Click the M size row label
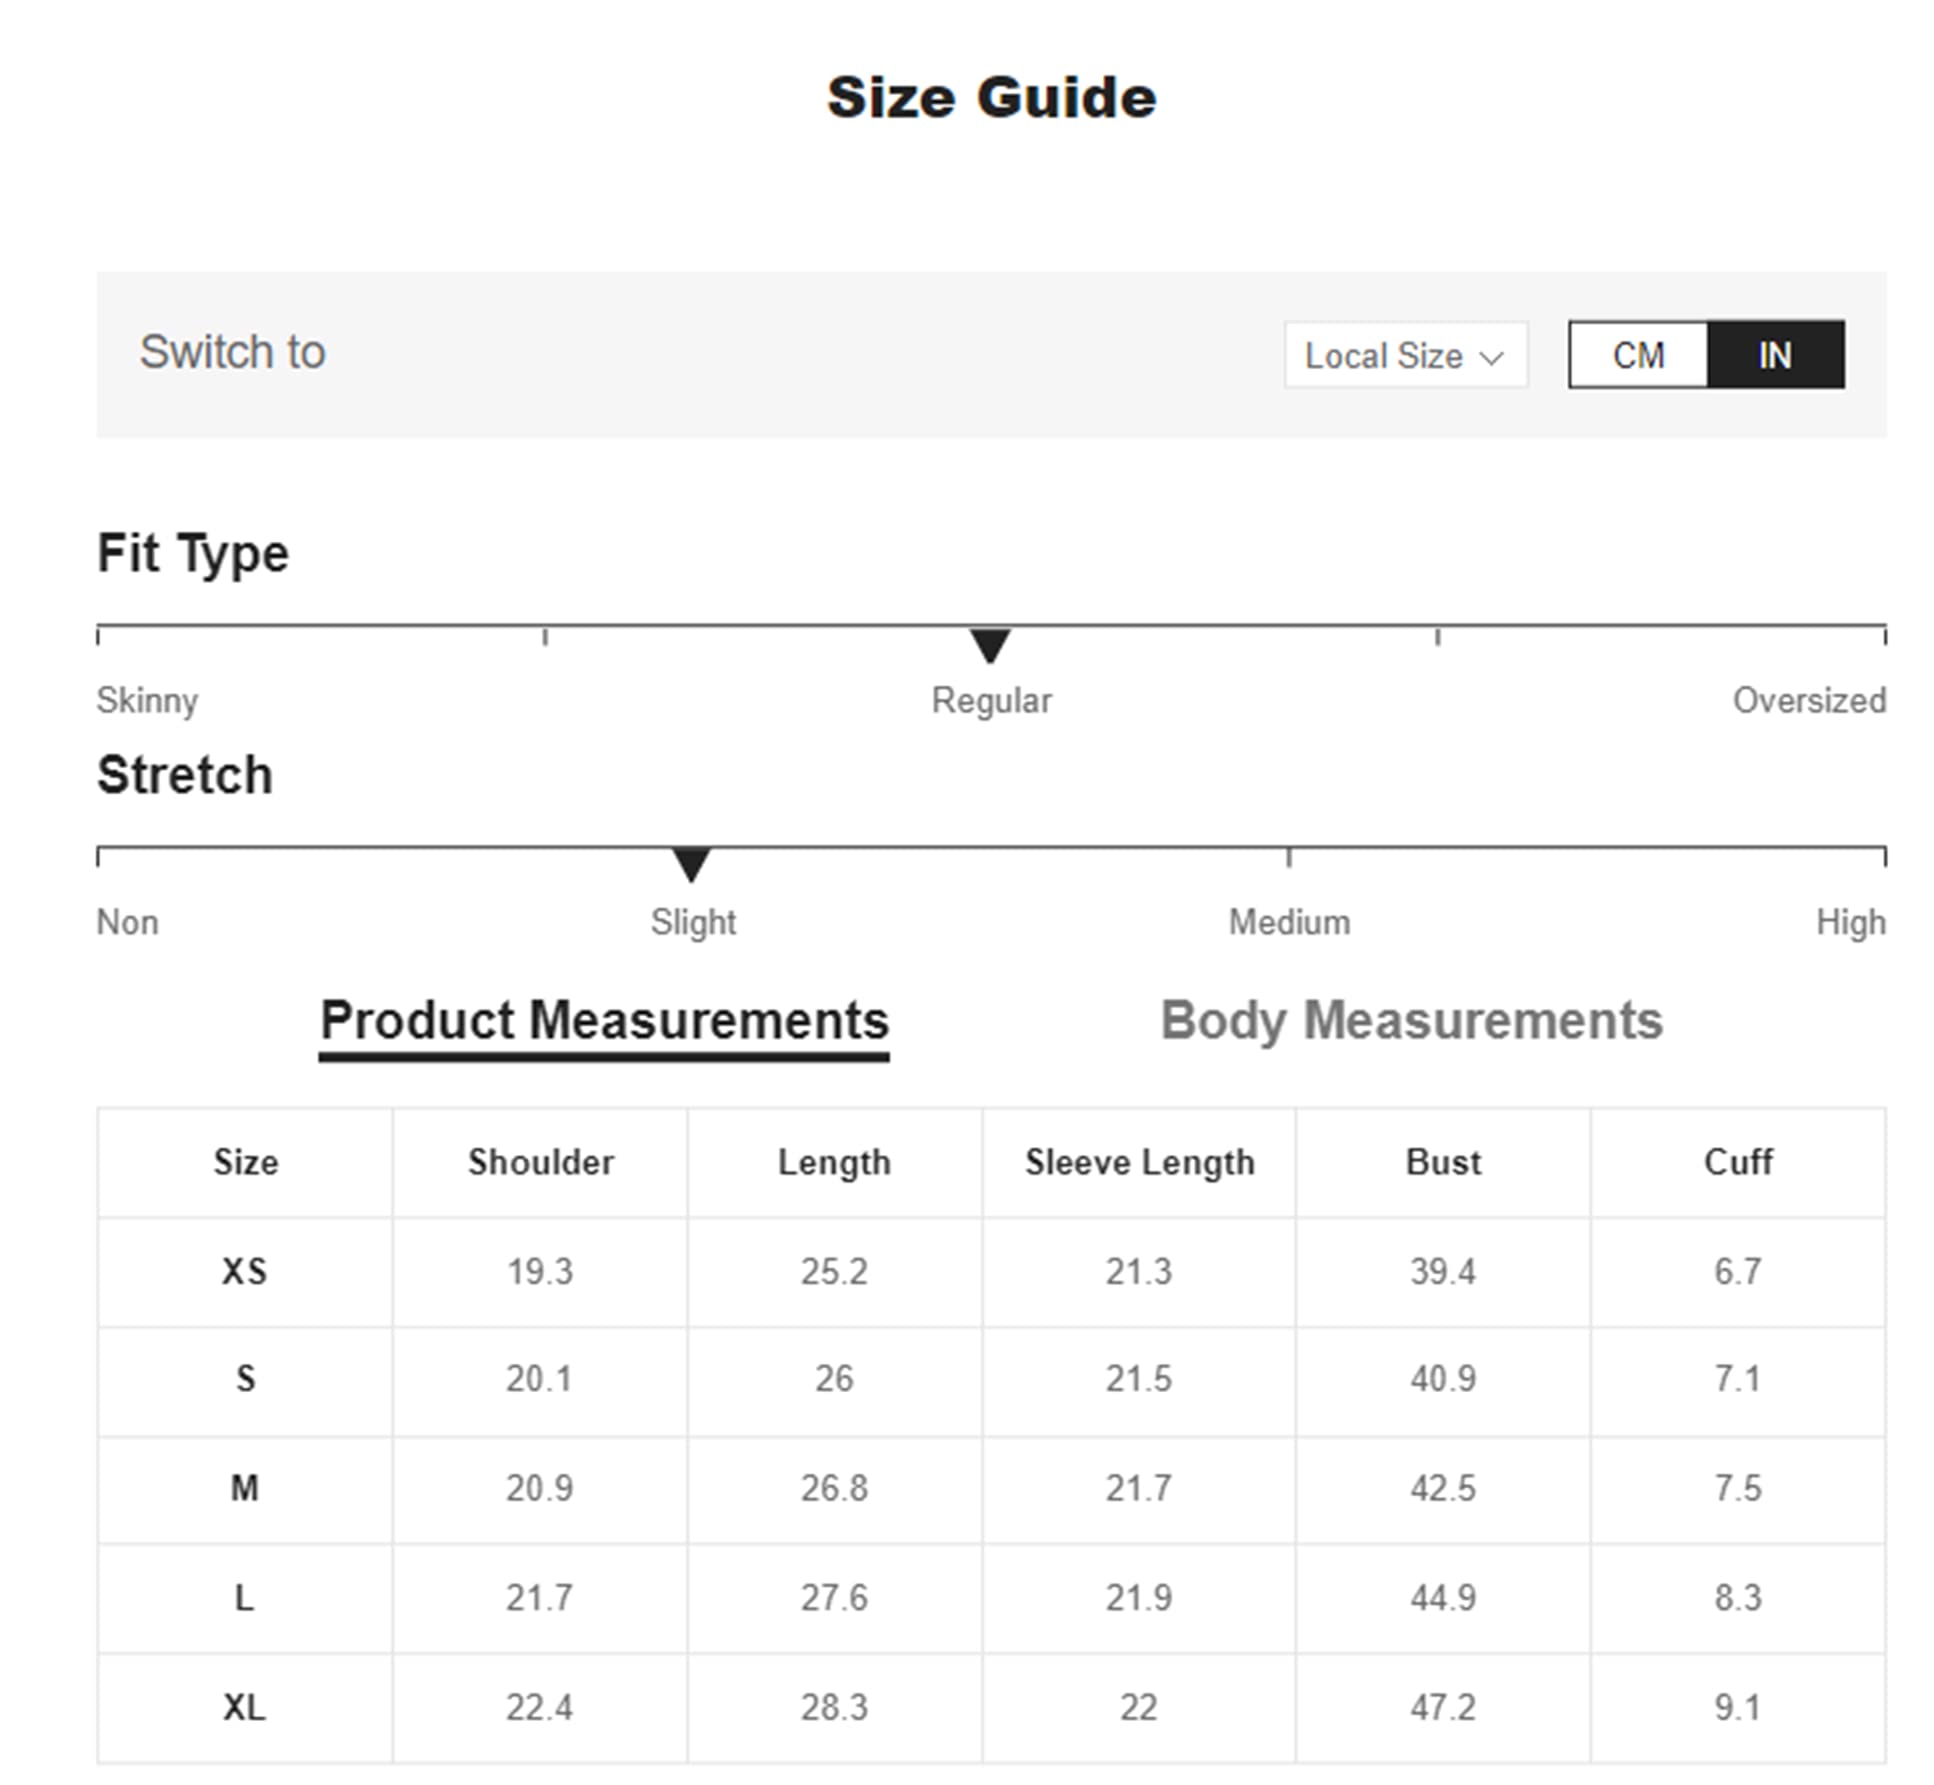Viewport: 1934px width, 1785px height. (245, 1488)
